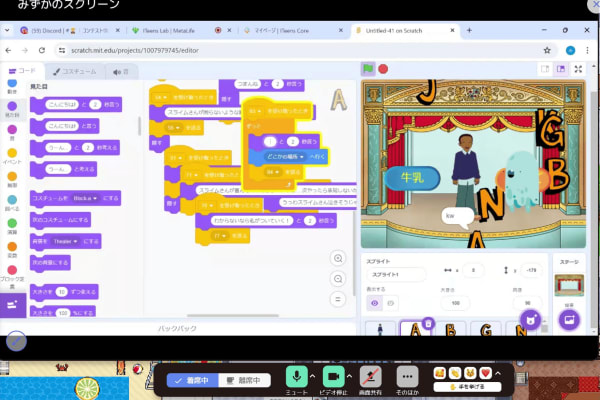
Task: Toggle the ミュート microphone button
Action: tap(296, 377)
